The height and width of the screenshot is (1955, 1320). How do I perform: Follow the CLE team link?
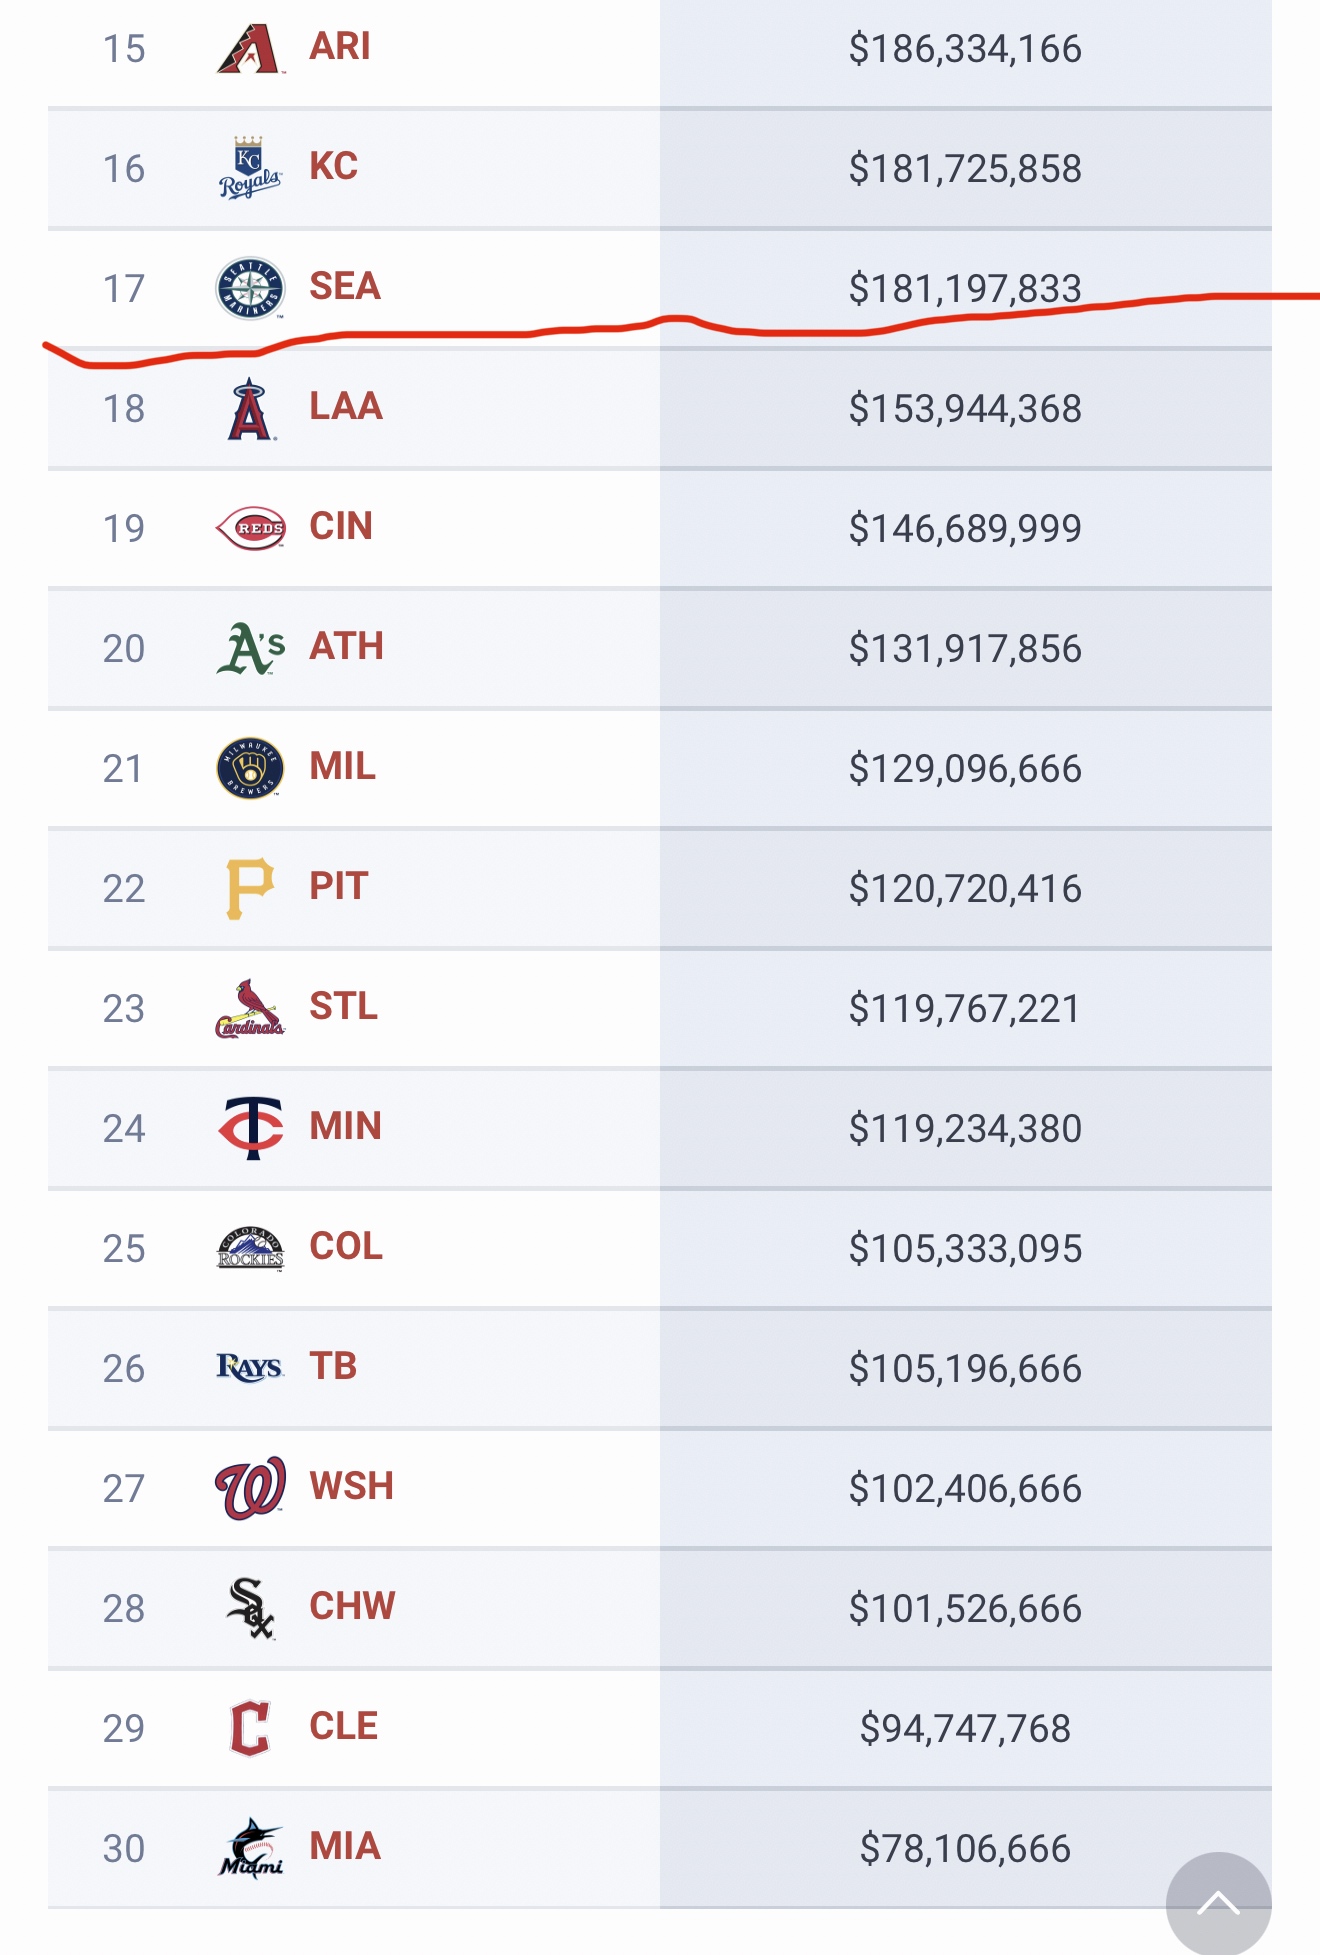pyautogui.click(x=343, y=1726)
